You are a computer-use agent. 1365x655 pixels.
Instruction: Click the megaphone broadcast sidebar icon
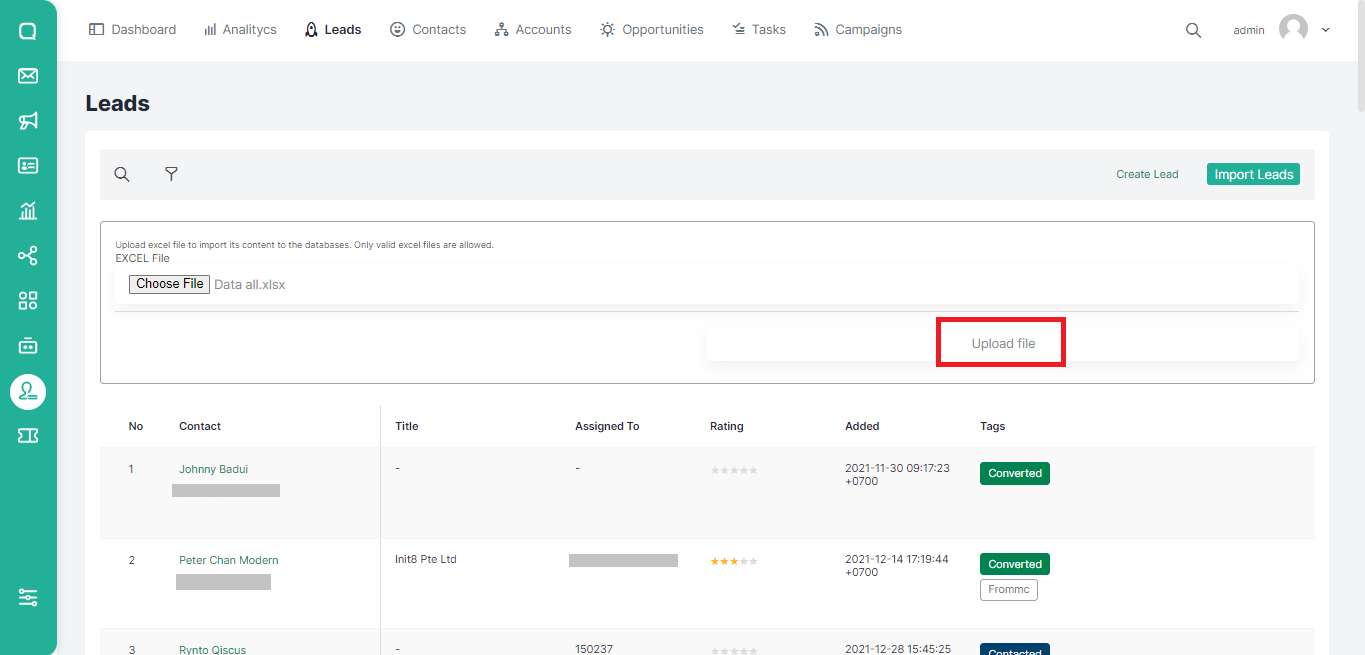click(x=28, y=121)
